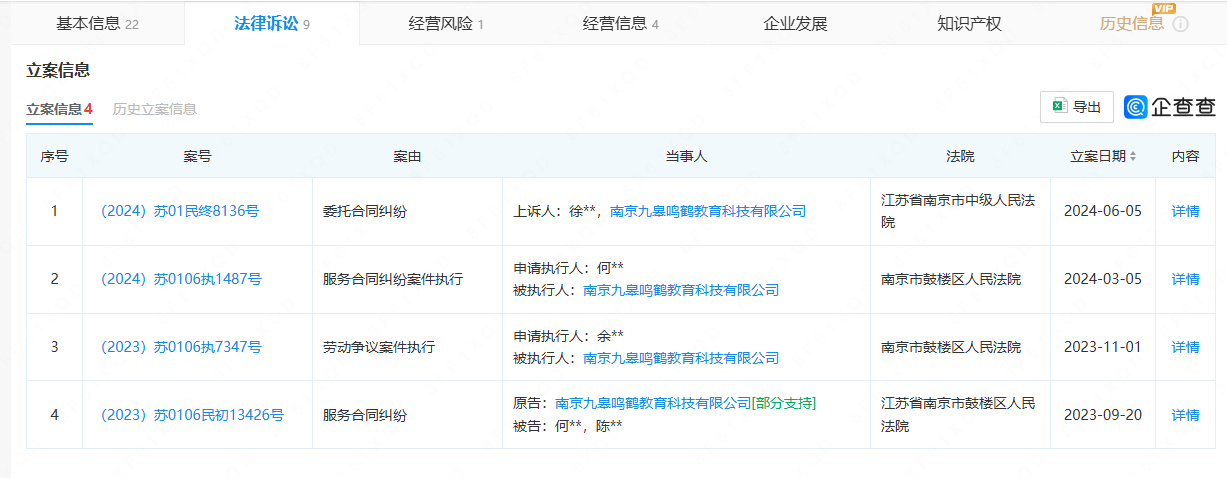The height and width of the screenshot is (478, 1227).
Task: Open the VIP 历史信息 tab
Action: click(1131, 23)
